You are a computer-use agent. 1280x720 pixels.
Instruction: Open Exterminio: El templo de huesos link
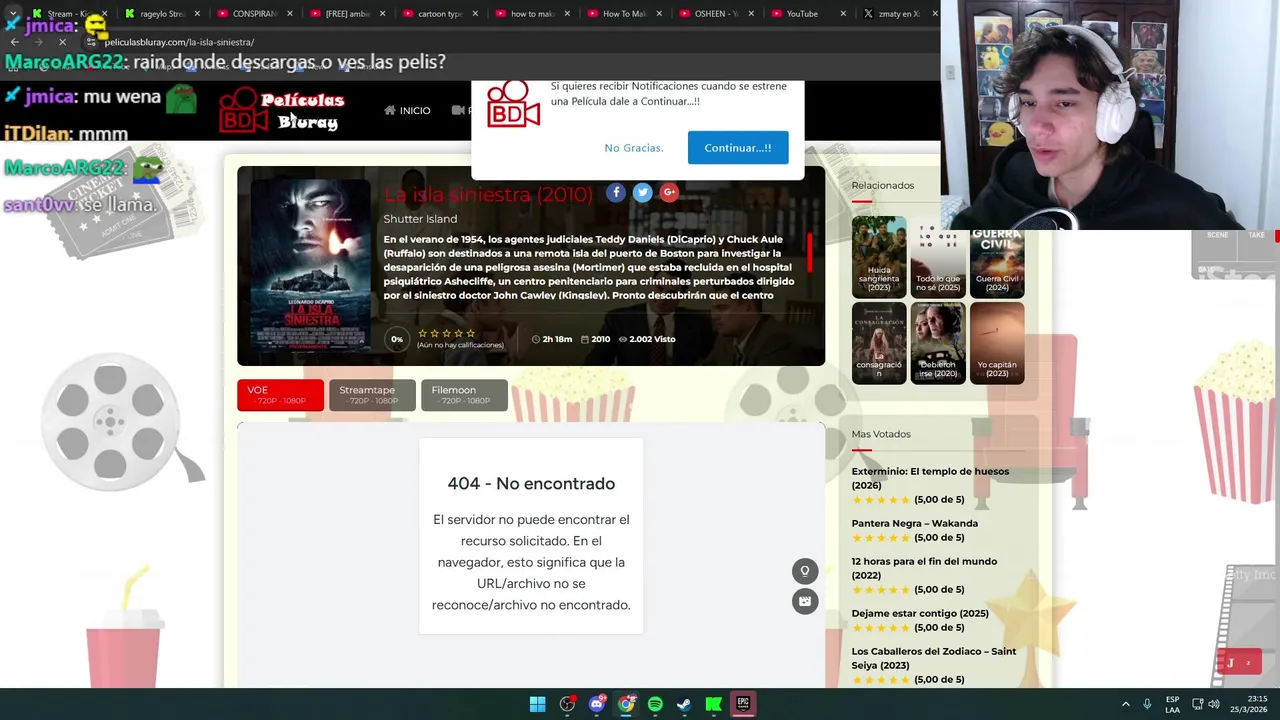coord(930,478)
